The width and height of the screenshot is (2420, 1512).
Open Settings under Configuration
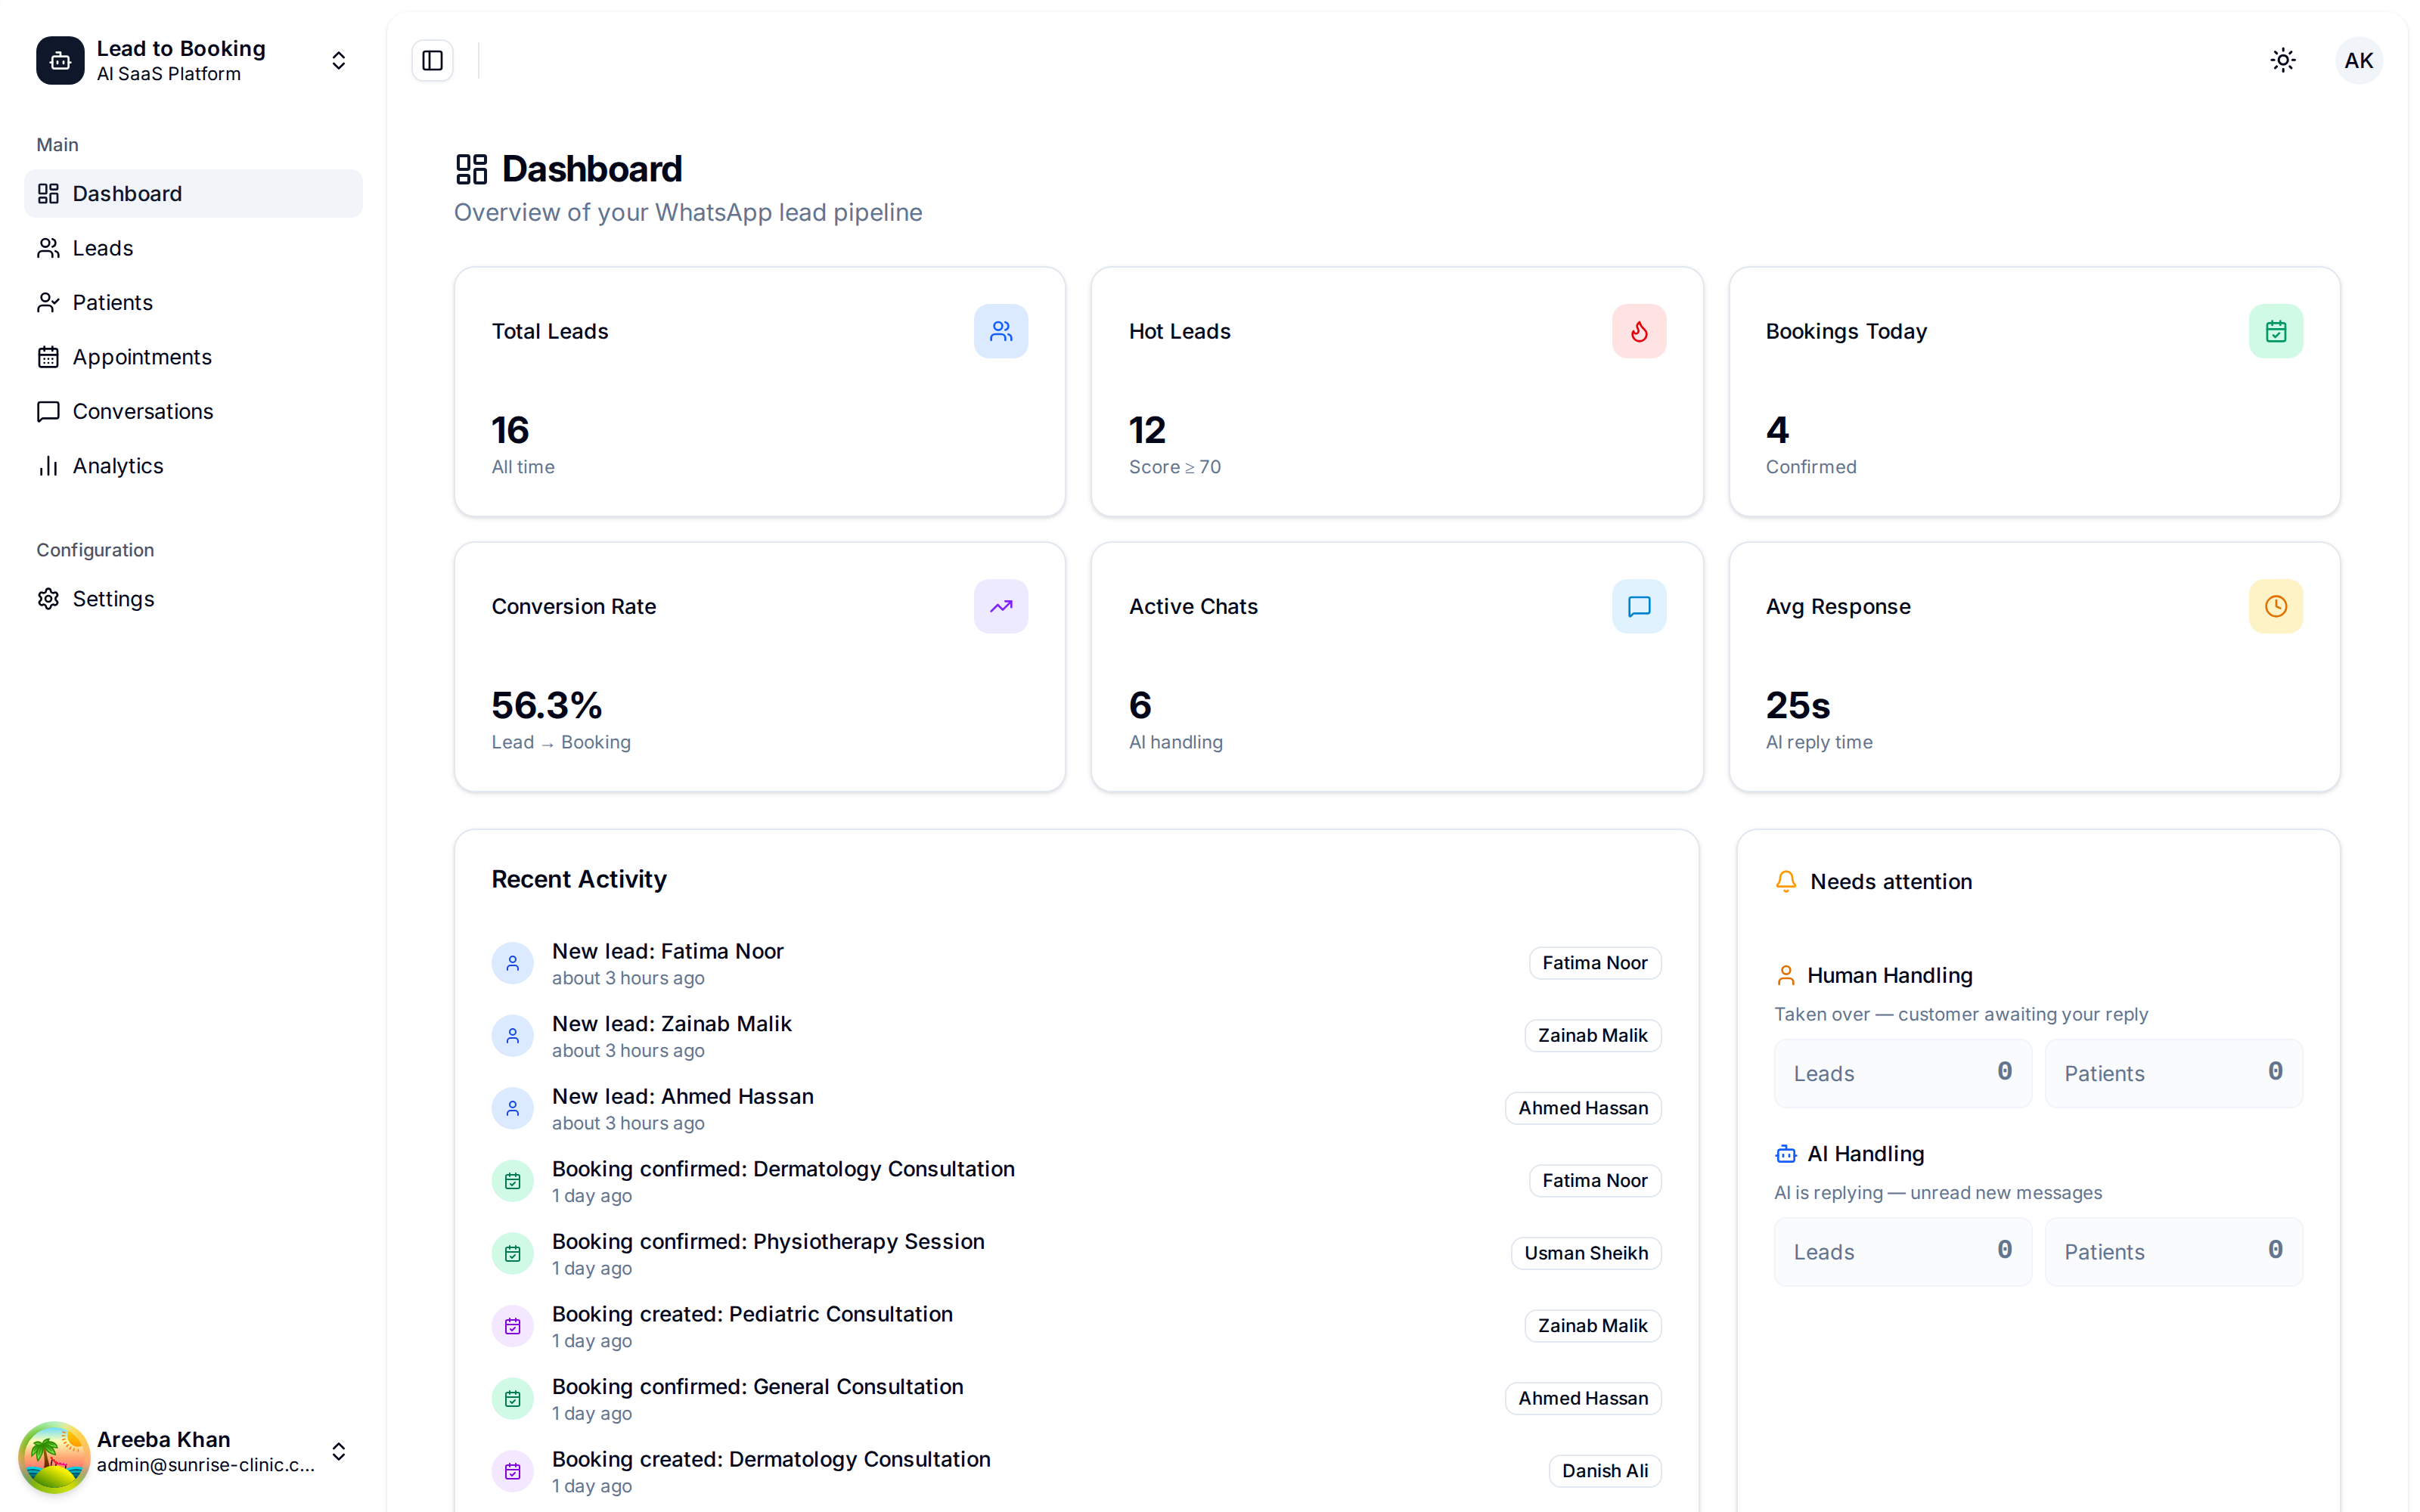(193, 599)
